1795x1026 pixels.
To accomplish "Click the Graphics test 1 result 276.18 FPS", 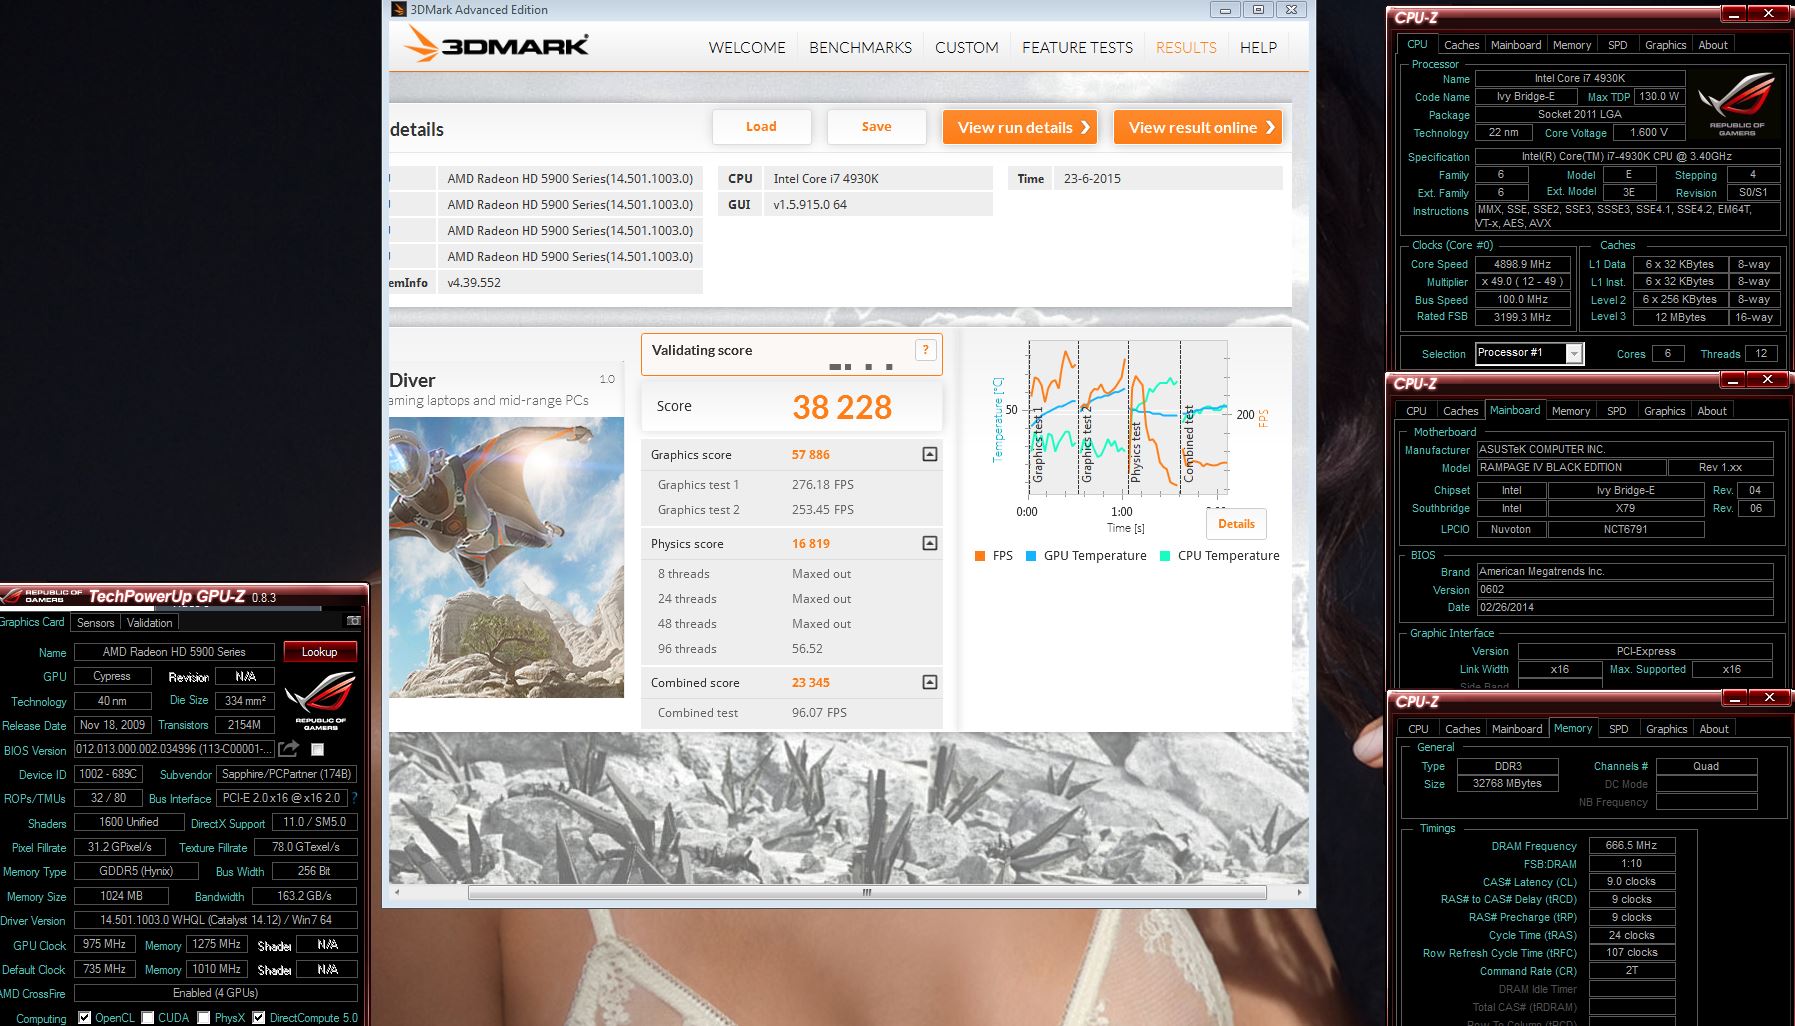I will [823, 485].
